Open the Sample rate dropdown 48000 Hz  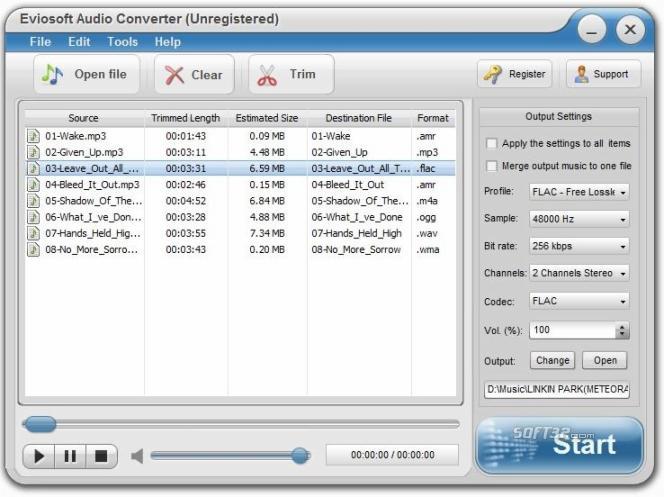pos(579,219)
